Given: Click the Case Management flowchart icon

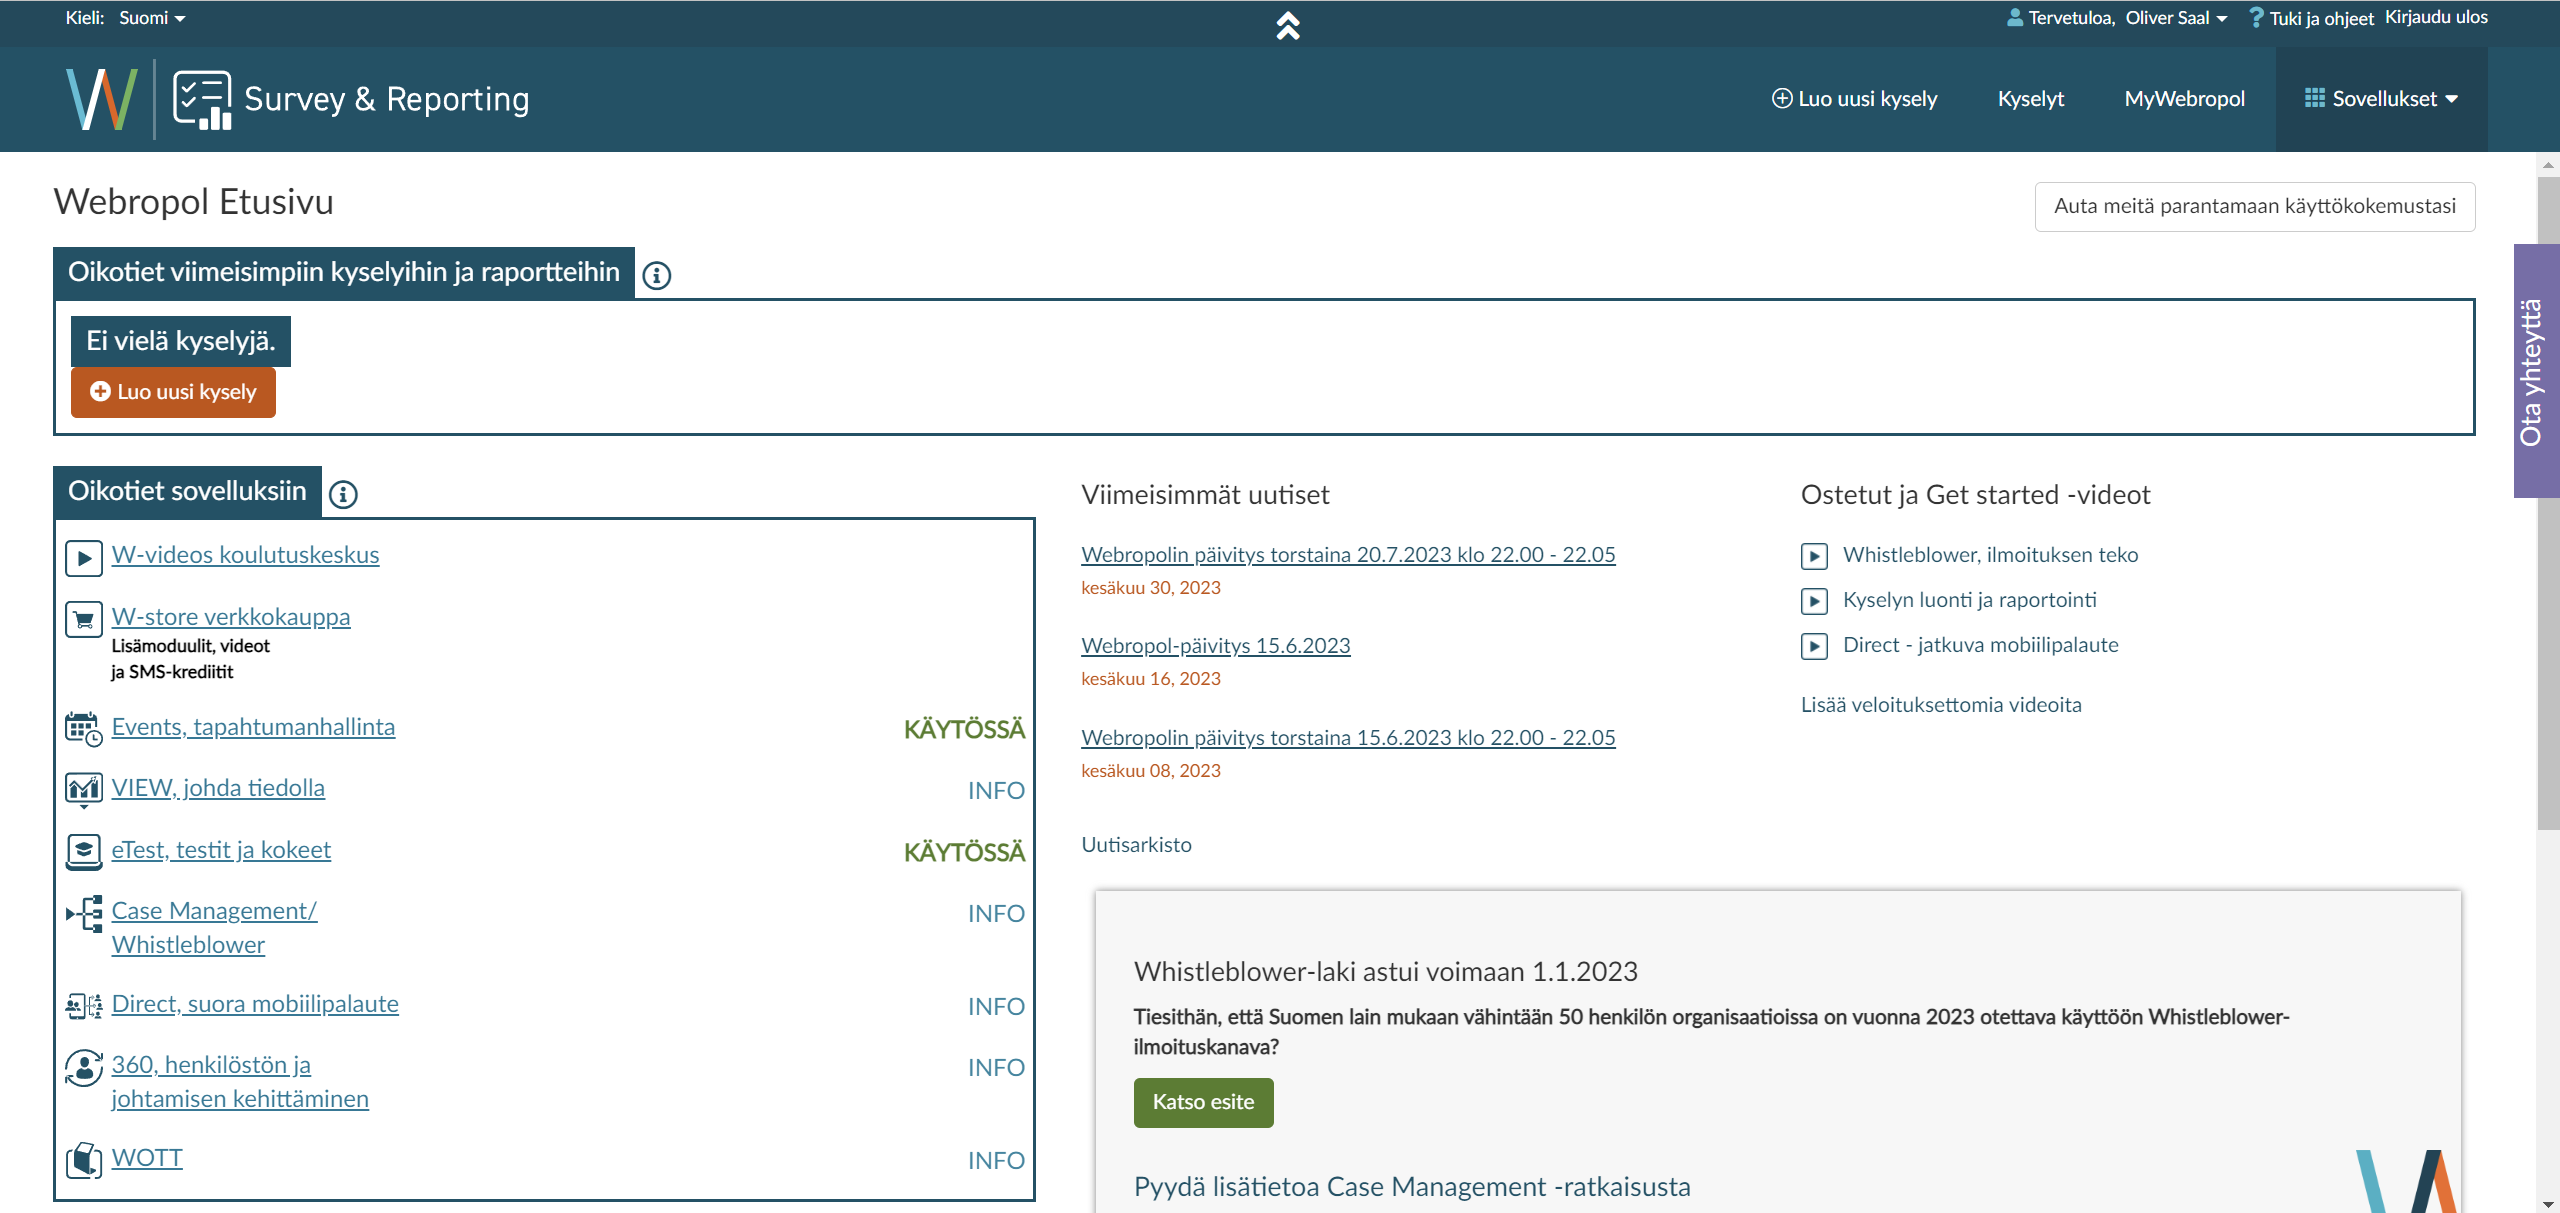Looking at the screenshot, I should [x=84, y=913].
